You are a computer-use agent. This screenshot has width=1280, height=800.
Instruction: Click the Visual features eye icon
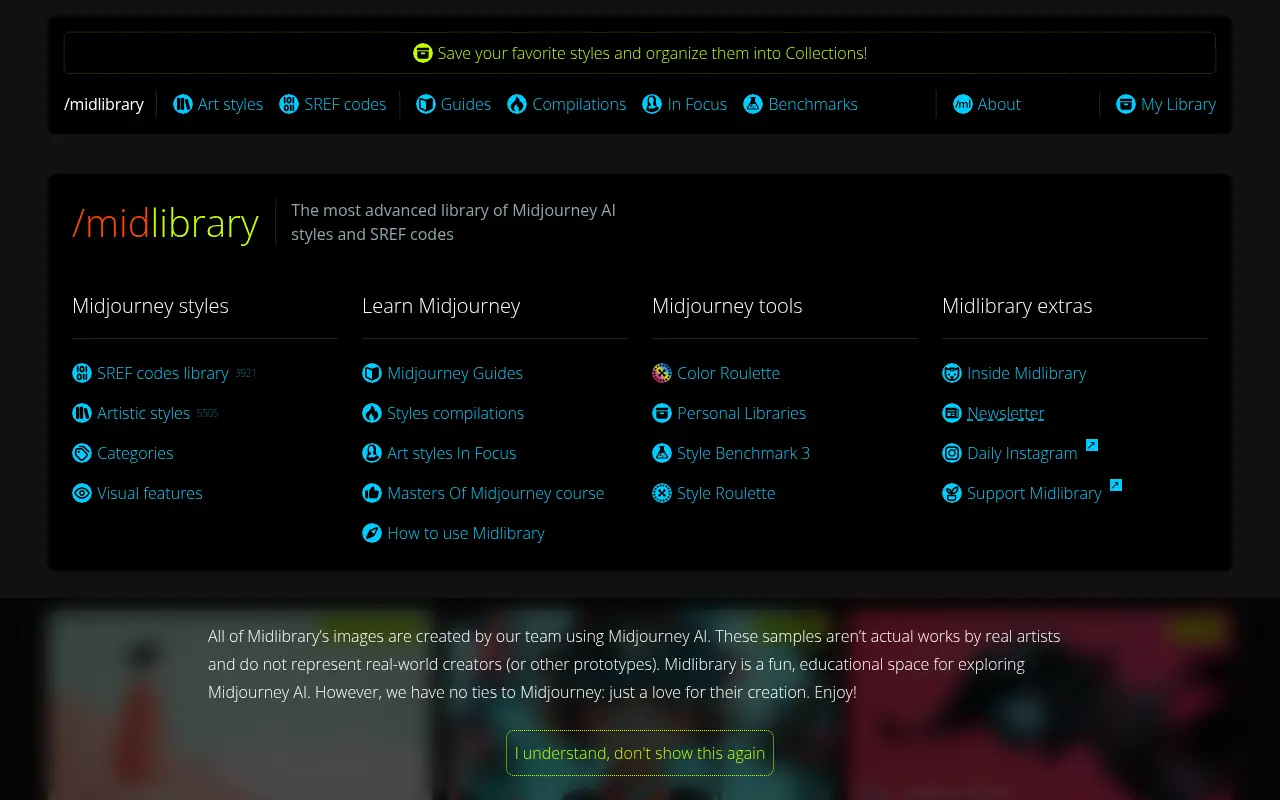coord(82,493)
